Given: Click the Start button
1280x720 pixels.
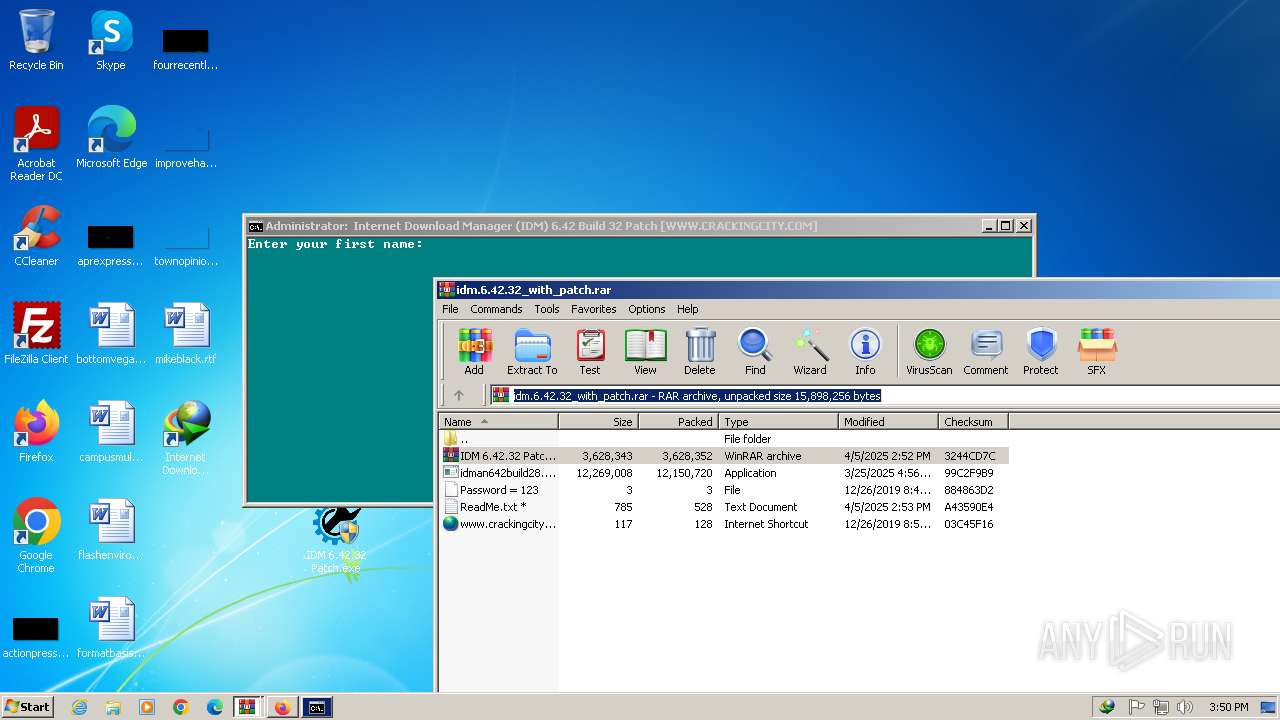Looking at the screenshot, I should click(28, 707).
